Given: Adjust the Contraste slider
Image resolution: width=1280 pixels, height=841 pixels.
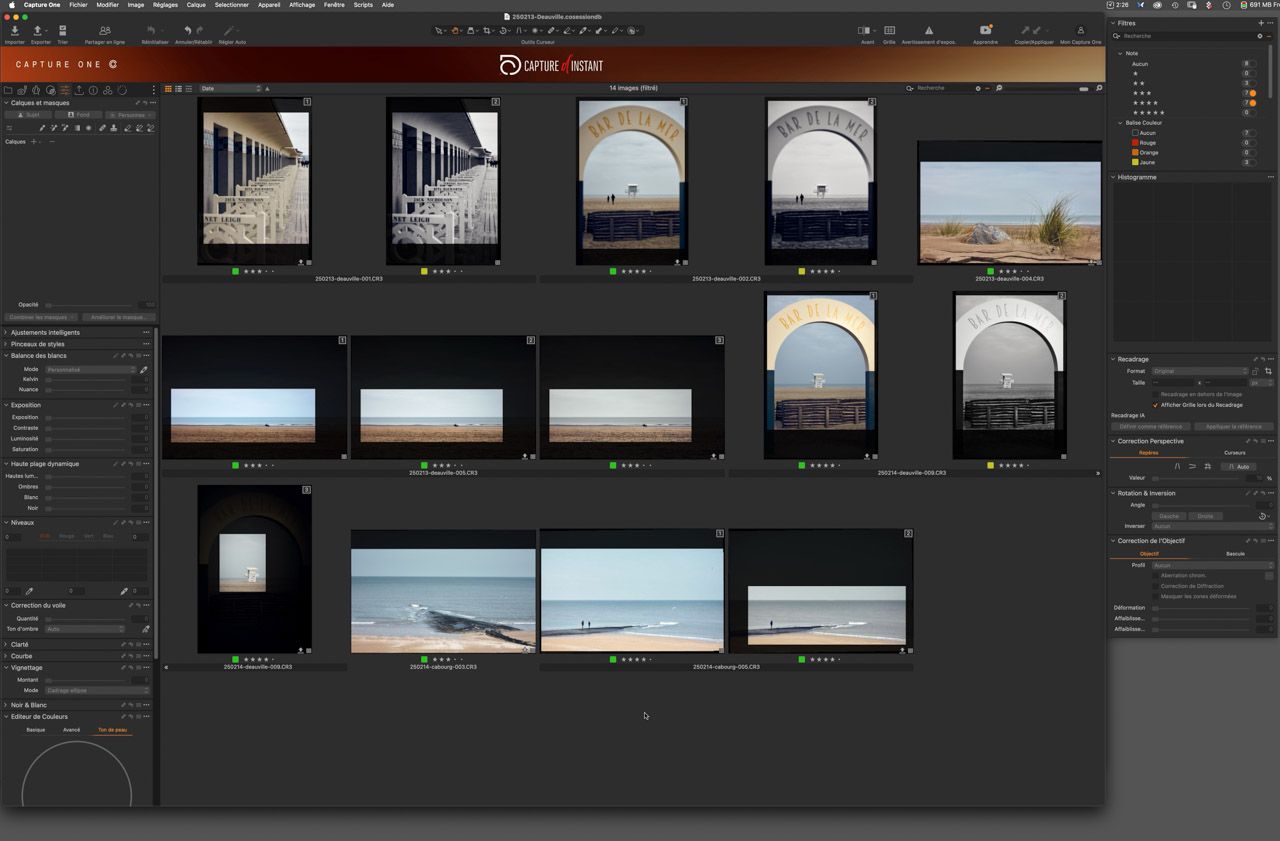Looking at the screenshot, I should [86, 428].
